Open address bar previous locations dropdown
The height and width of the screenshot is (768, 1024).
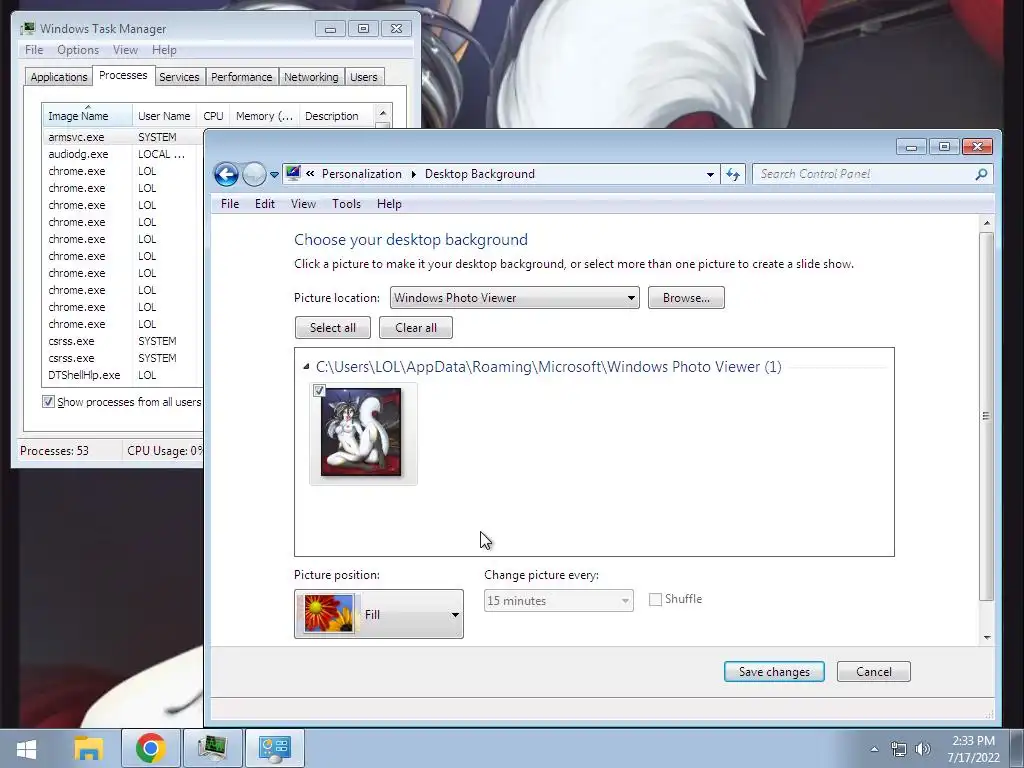click(710, 174)
